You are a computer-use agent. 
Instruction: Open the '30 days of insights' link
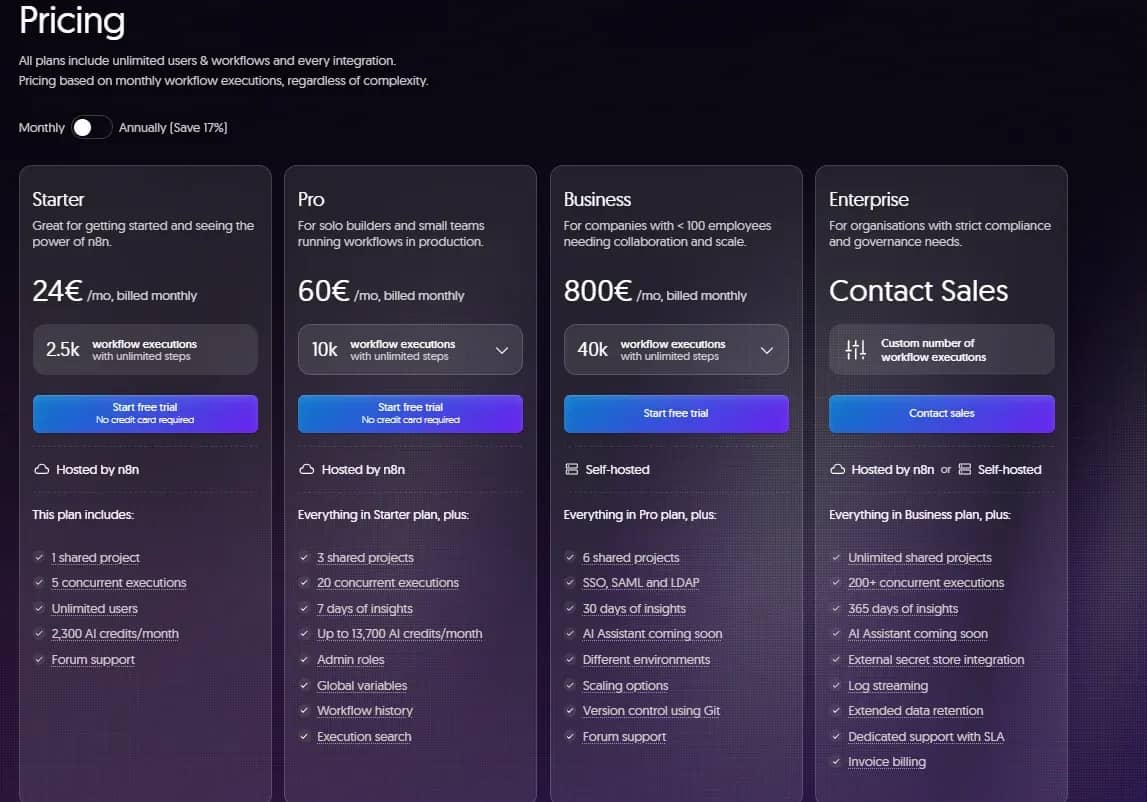click(x=634, y=609)
